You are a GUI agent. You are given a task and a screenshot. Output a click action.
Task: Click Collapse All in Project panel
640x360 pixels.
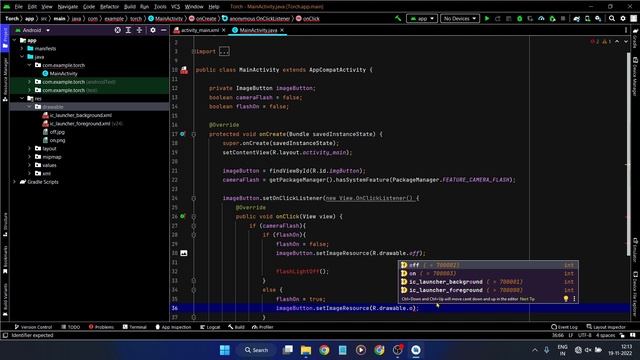[x=139, y=30]
